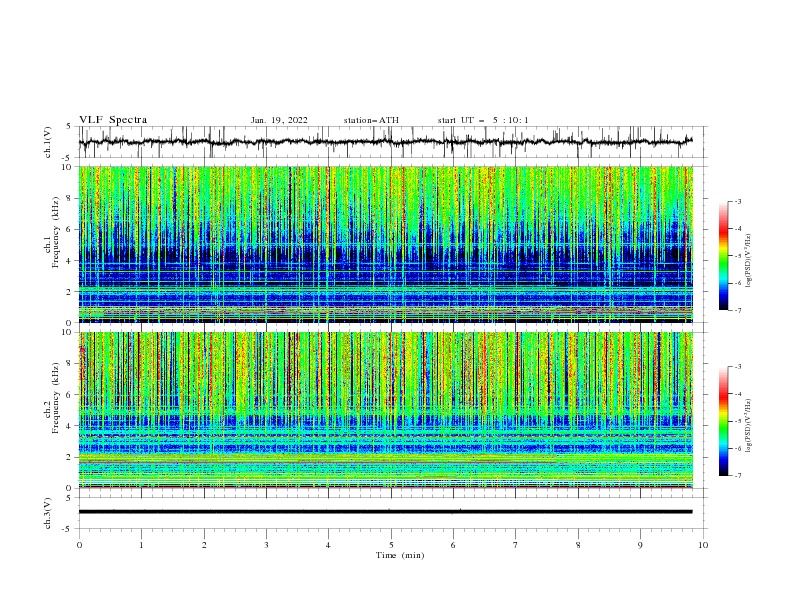Image resolution: width=792 pixels, height=612 pixels.
Task: Click time axis tick label "1"
Action: tap(141, 545)
